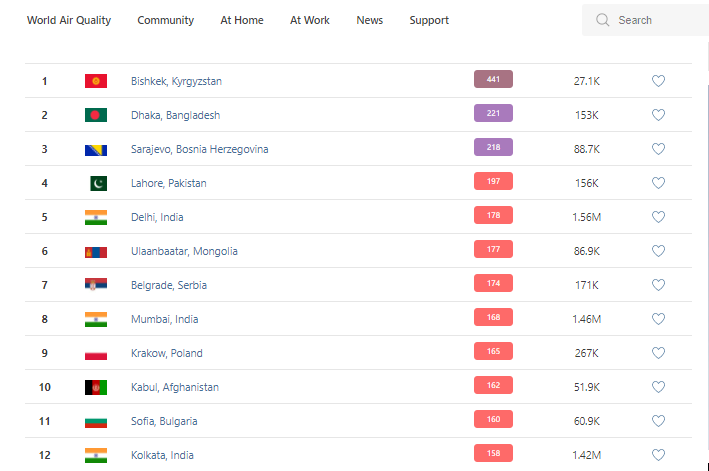Click the Serbia flag next to Belgrade
709x471 pixels.
tap(96, 285)
